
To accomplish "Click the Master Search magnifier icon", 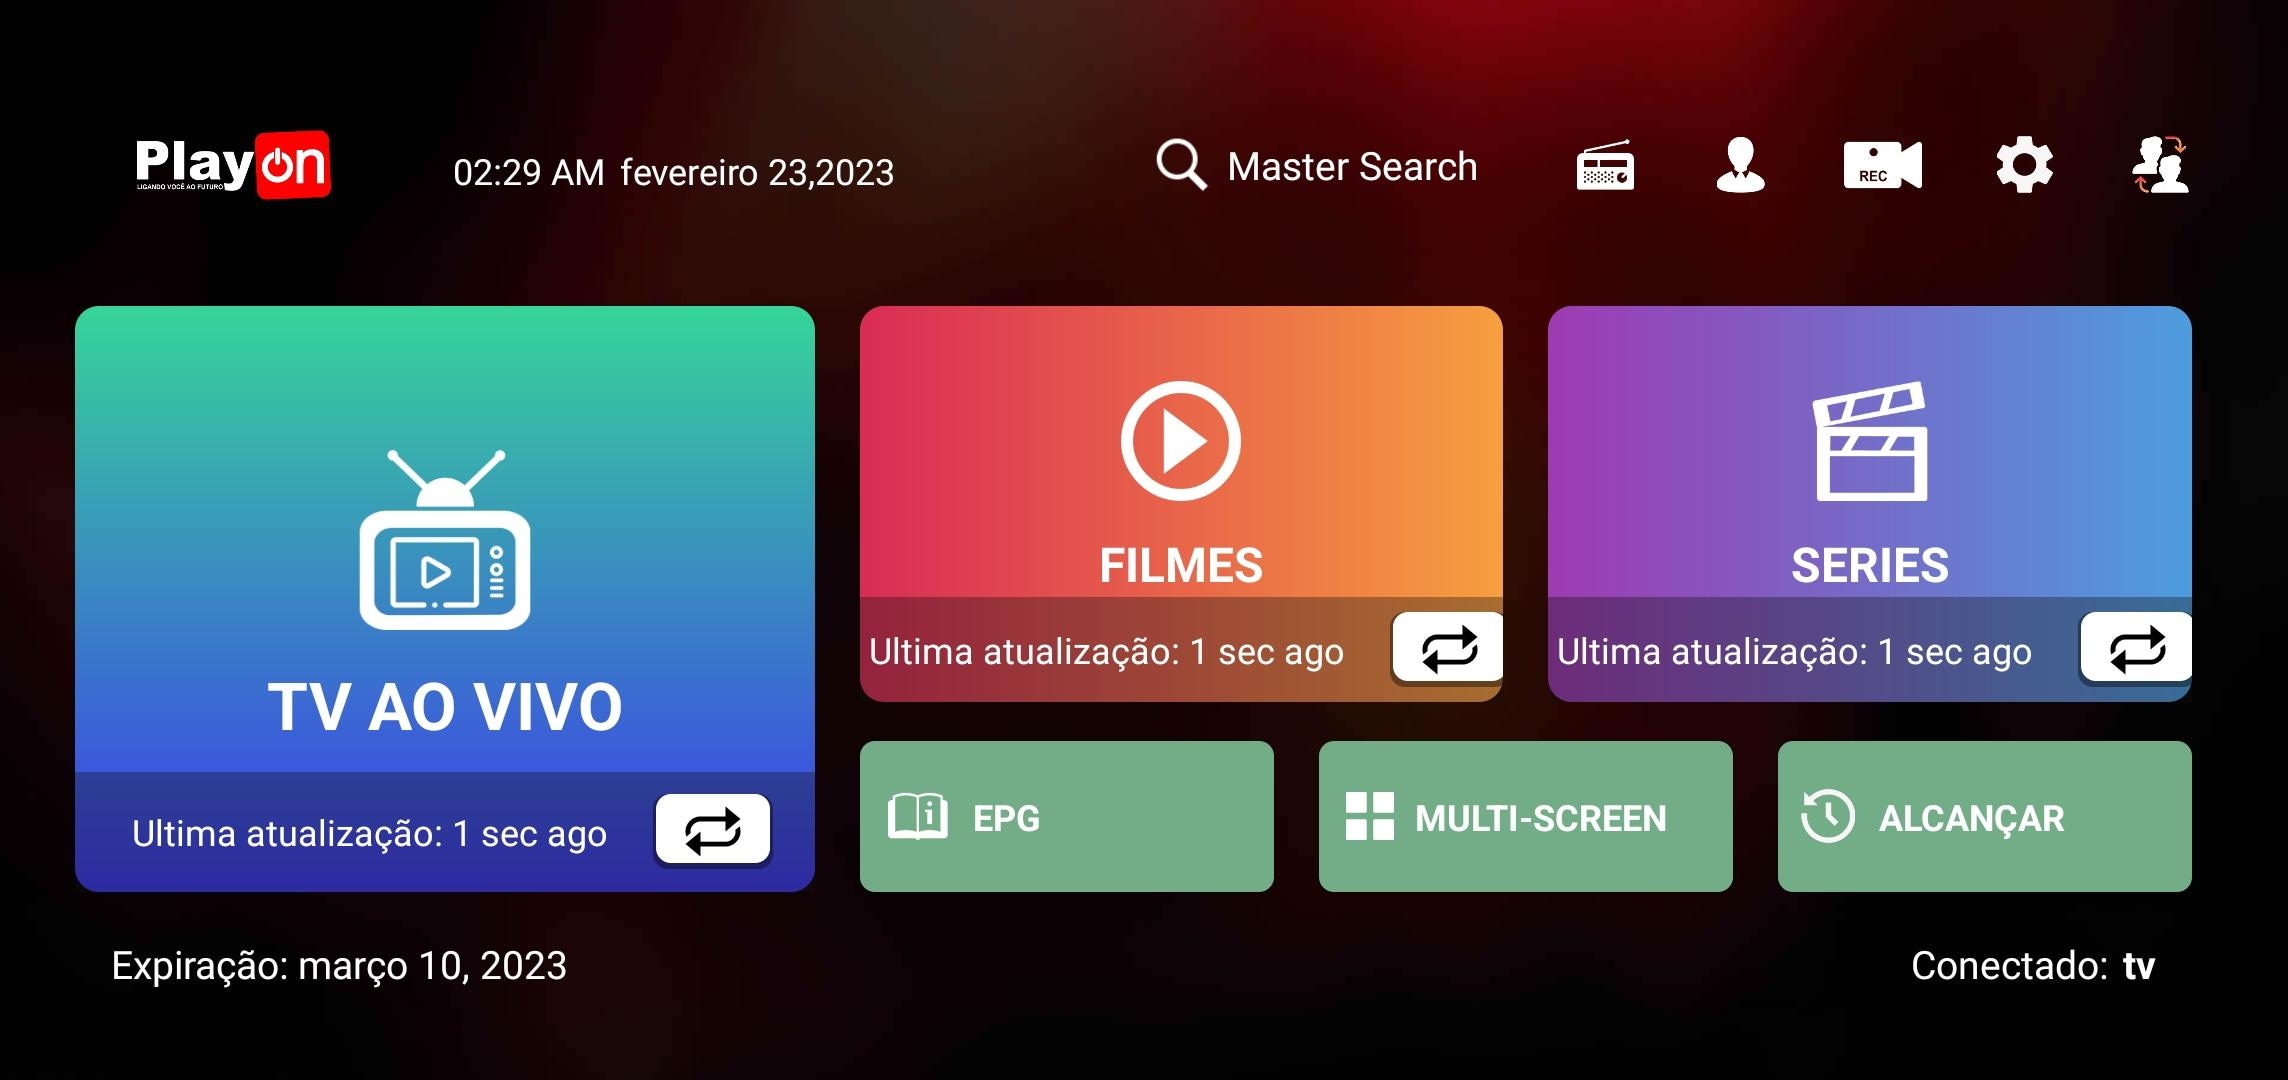I will [1181, 165].
